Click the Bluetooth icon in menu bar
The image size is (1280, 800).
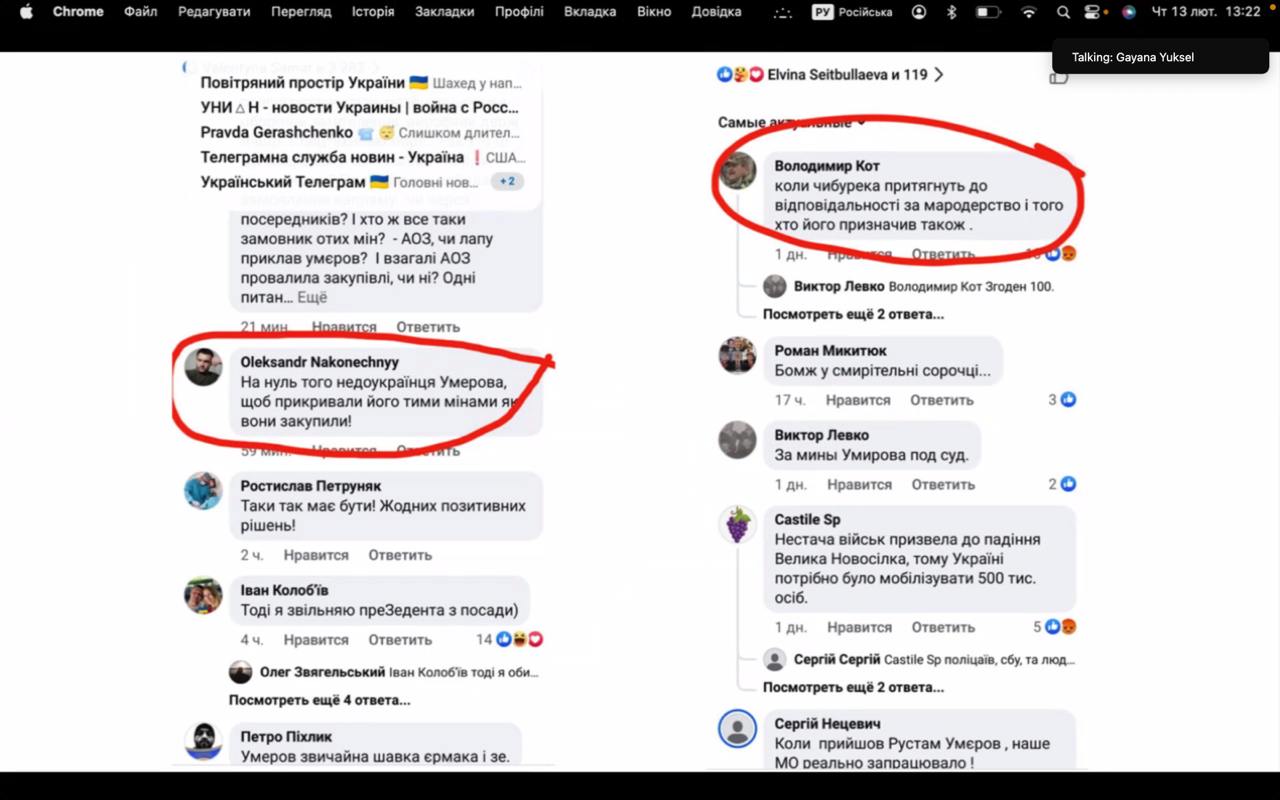(x=952, y=12)
